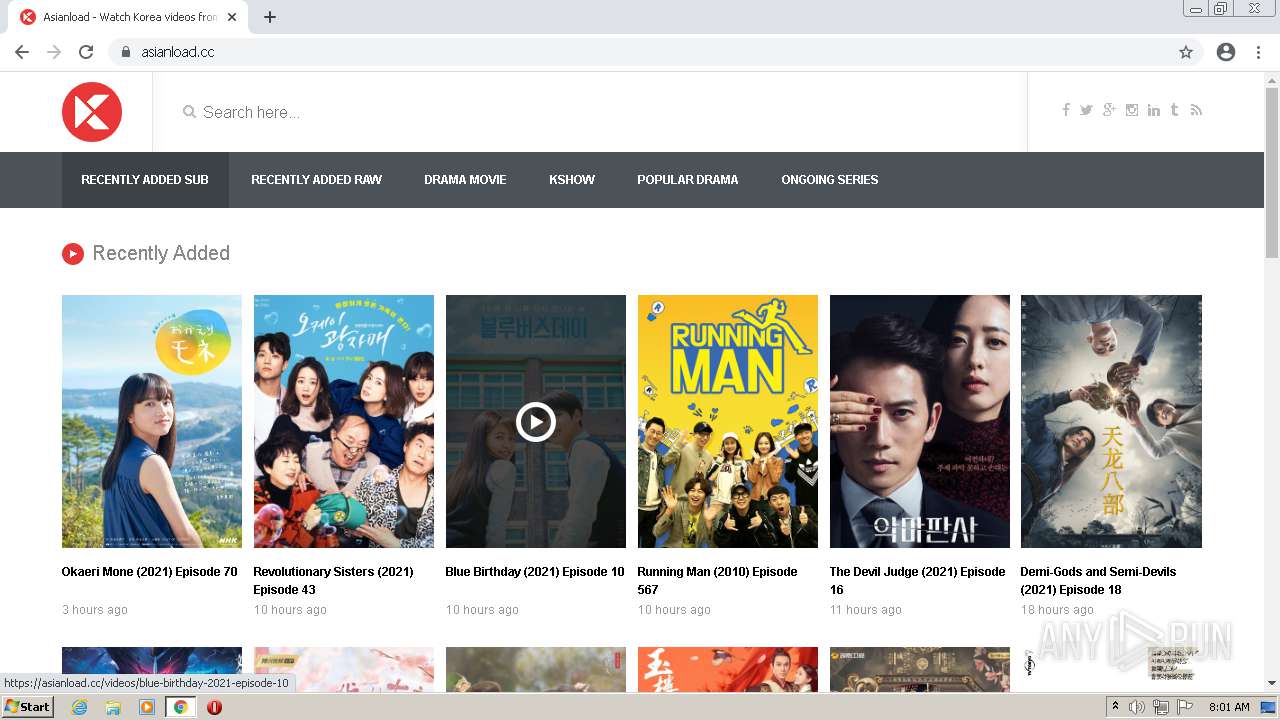Click the 8:01 AM system clock

point(1228,707)
